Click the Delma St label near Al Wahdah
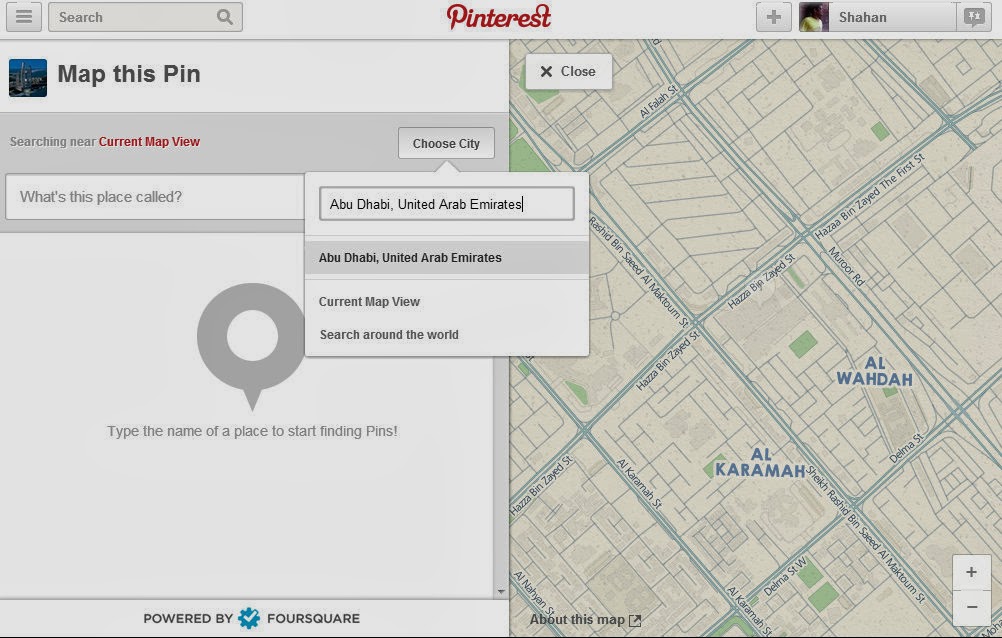 pos(907,447)
